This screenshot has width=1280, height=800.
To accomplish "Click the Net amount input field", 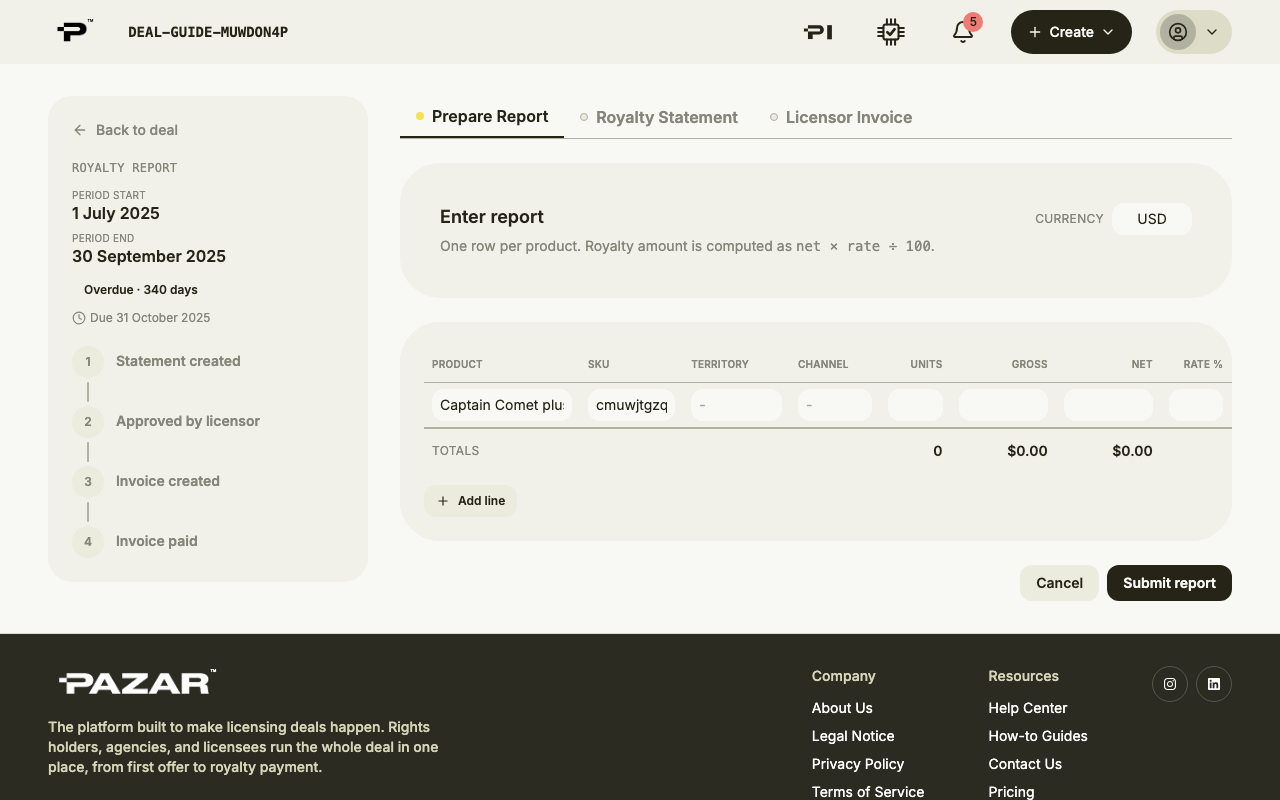I will click(1108, 405).
